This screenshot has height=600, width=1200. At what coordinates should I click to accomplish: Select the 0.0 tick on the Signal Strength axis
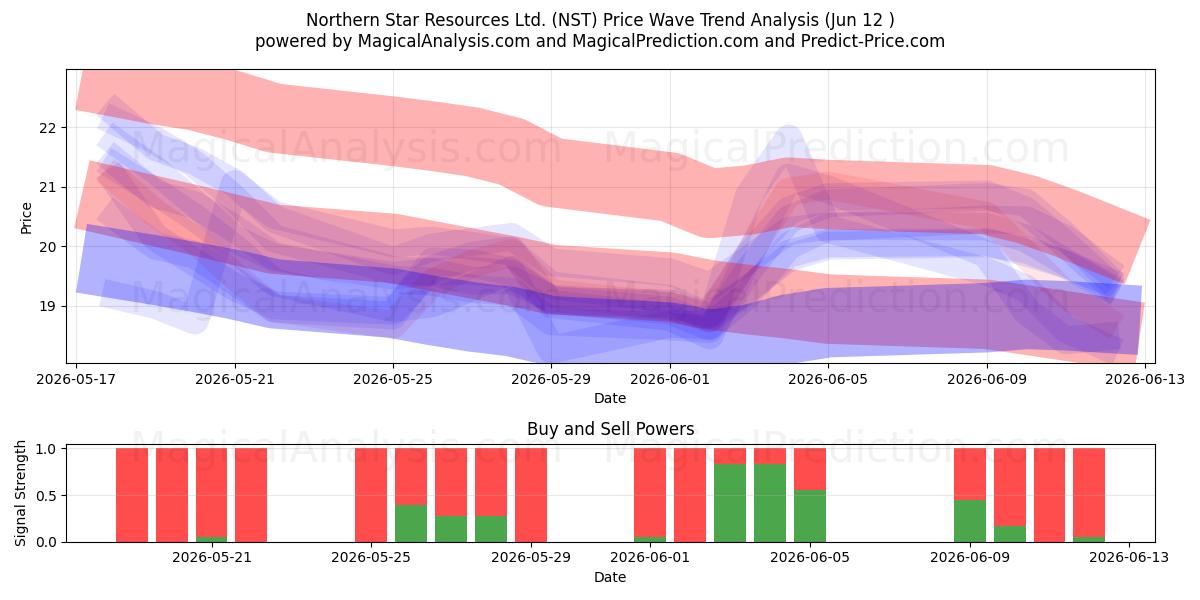point(48,542)
